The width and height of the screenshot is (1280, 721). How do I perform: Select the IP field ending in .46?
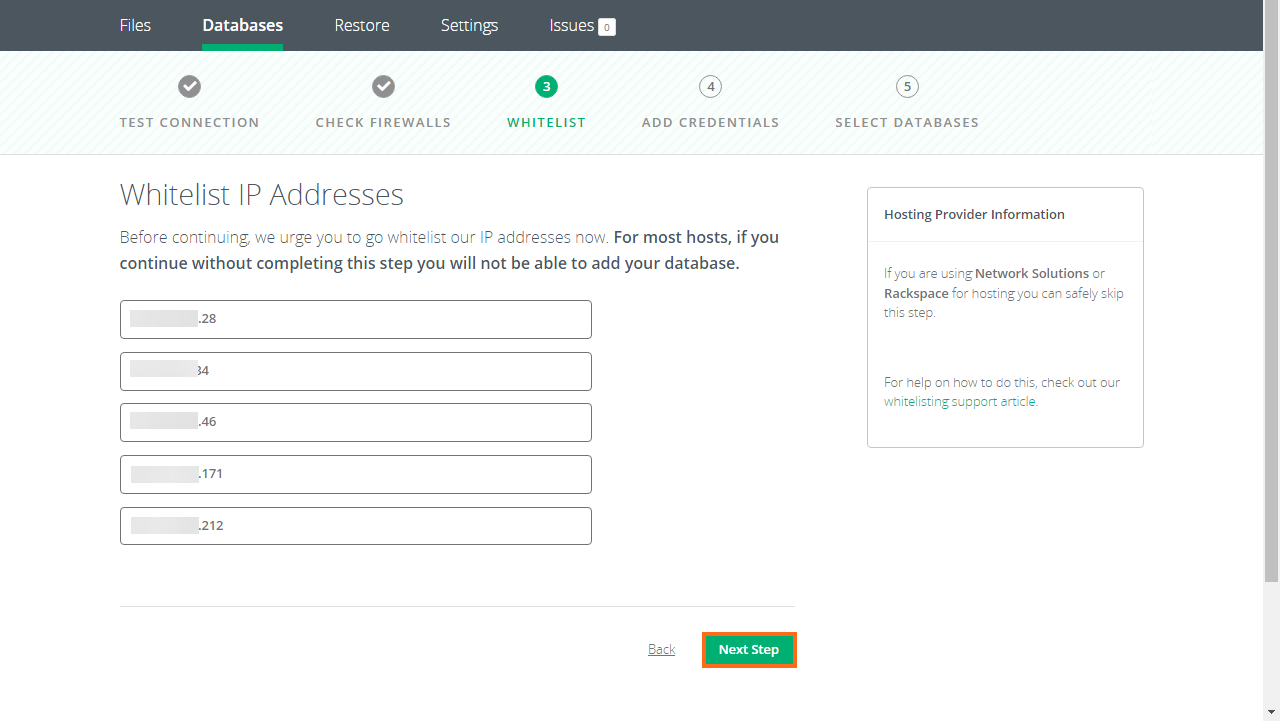[x=356, y=422]
